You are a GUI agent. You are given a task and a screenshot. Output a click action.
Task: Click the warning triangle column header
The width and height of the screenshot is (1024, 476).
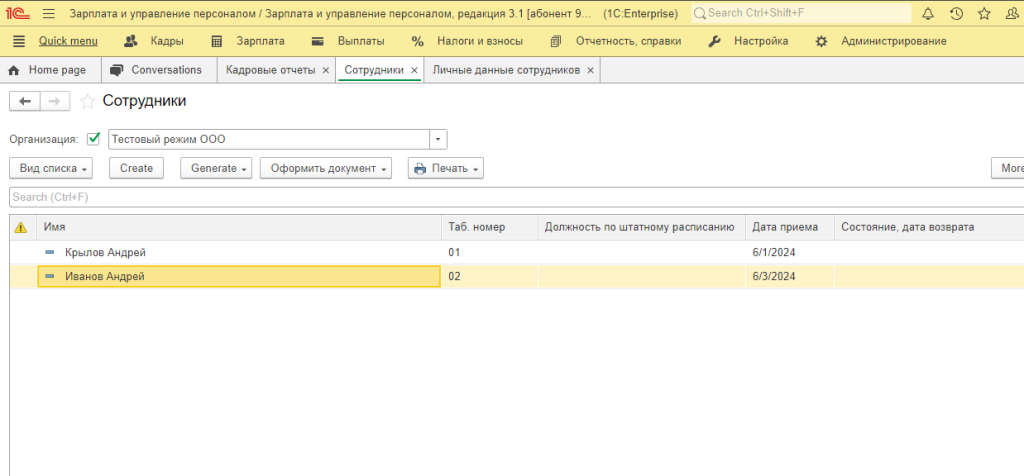(x=21, y=228)
